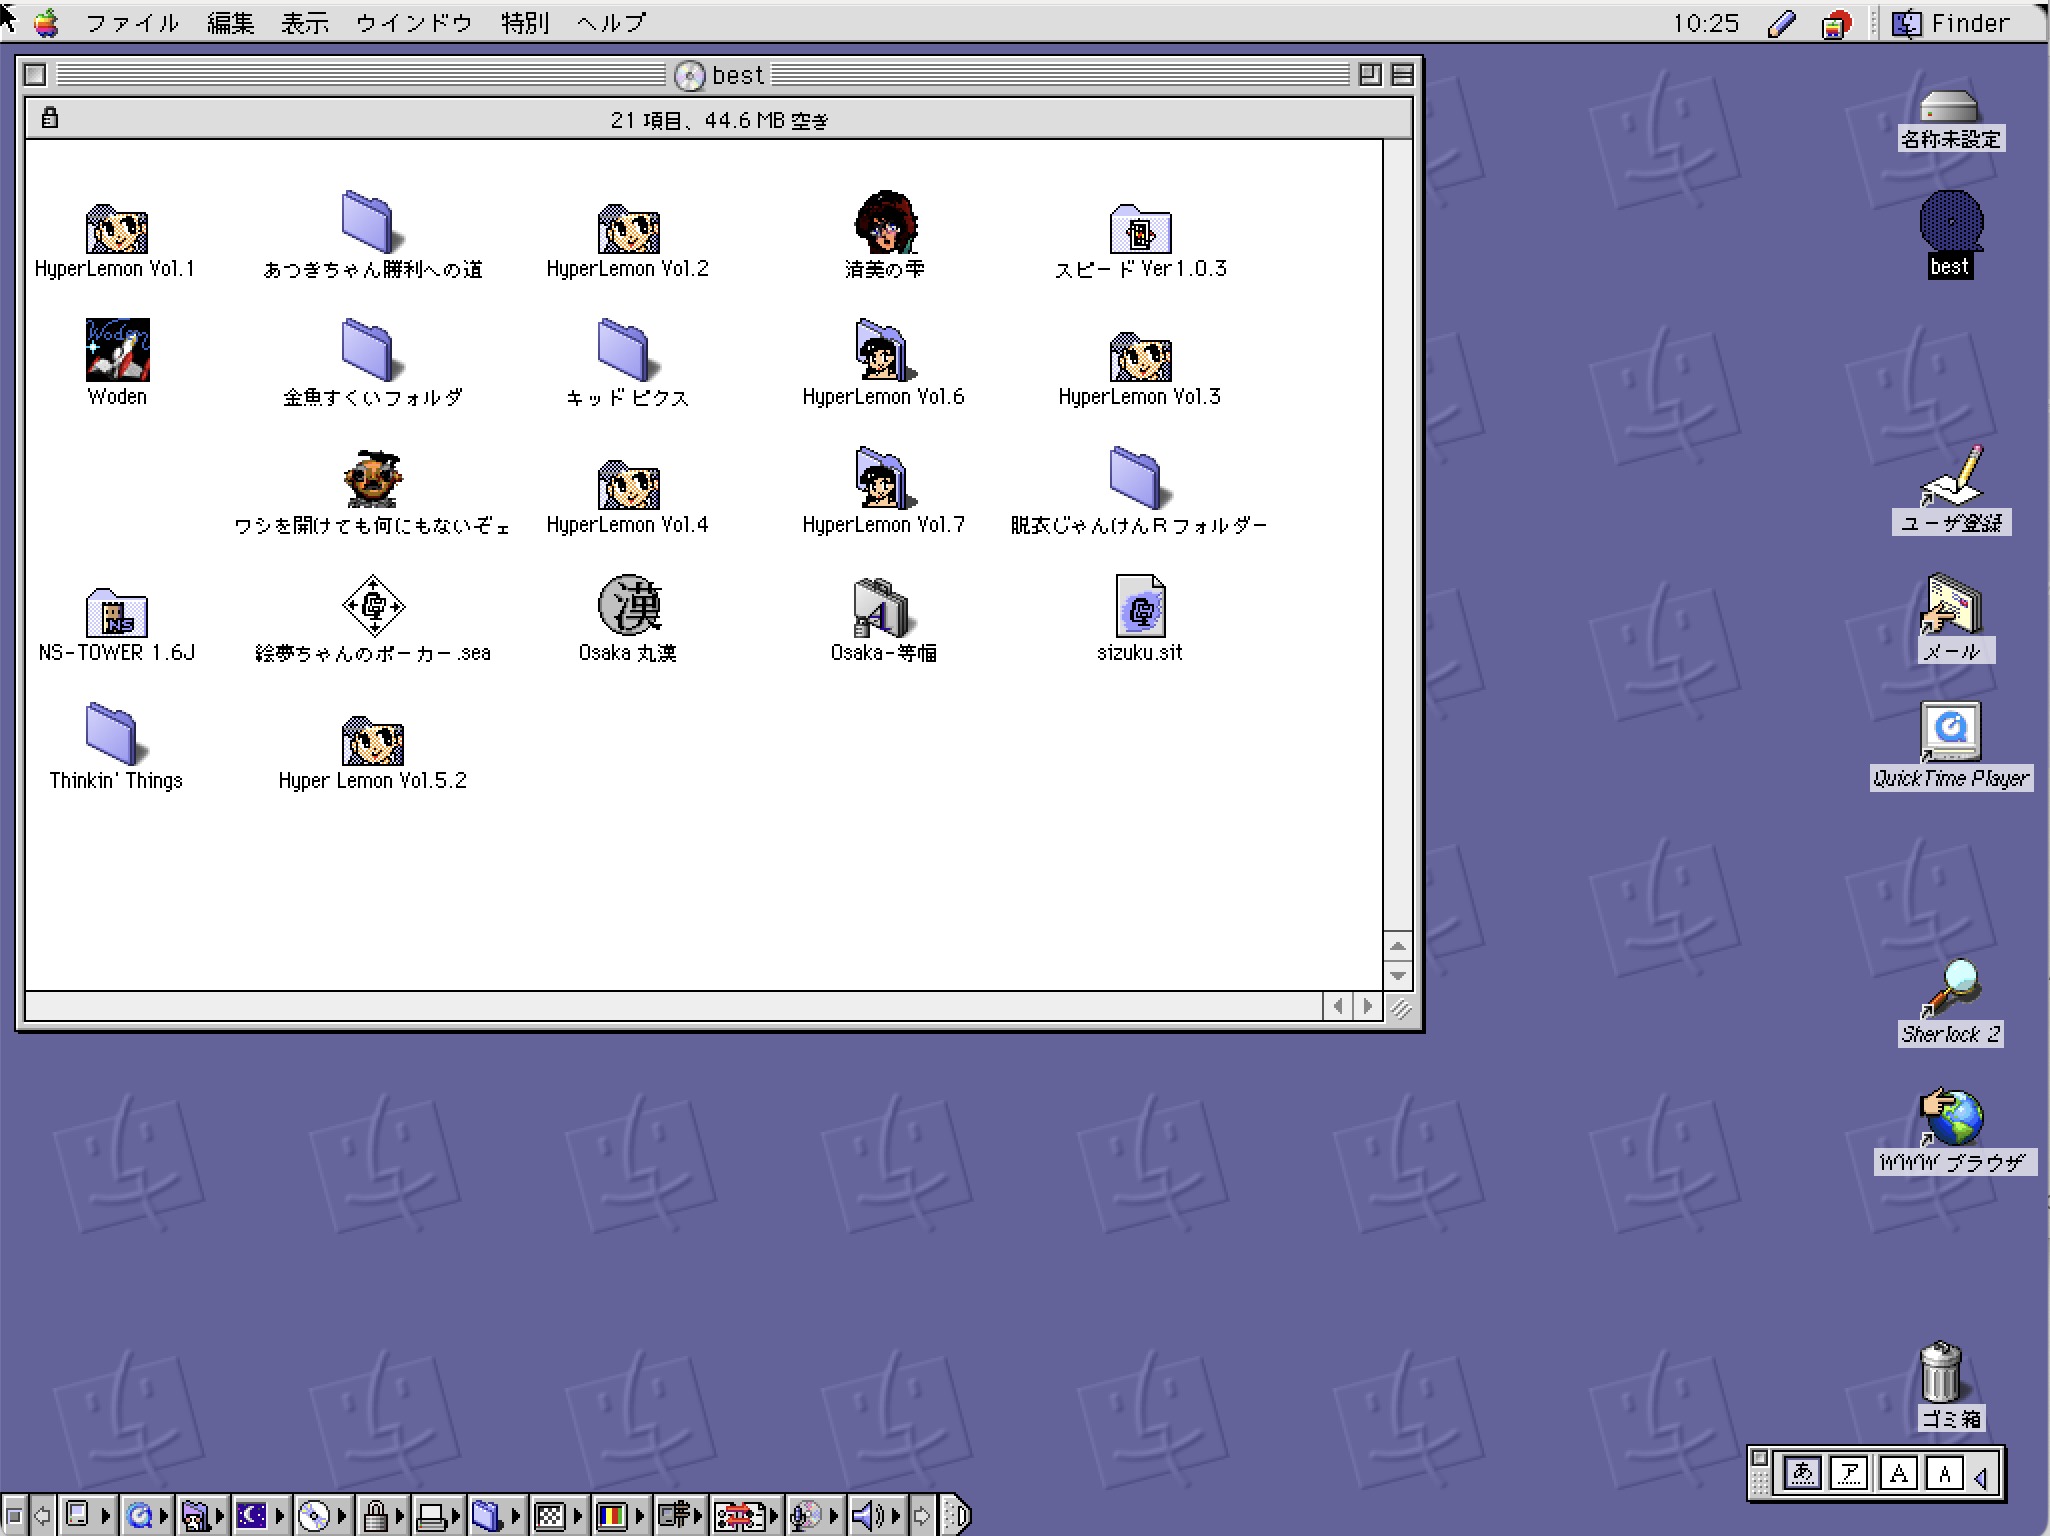The height and width of the screenshot is (1536, 2050).
Task: Open the ウインドウ menu
Action: point(414,22)
